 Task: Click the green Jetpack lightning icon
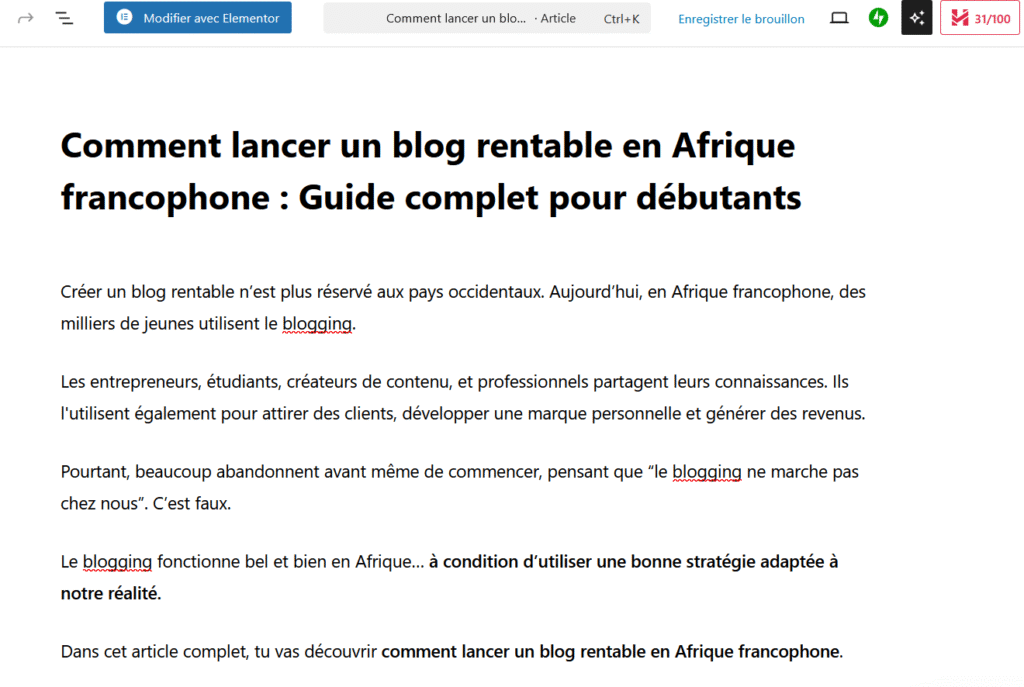(878, 18)
